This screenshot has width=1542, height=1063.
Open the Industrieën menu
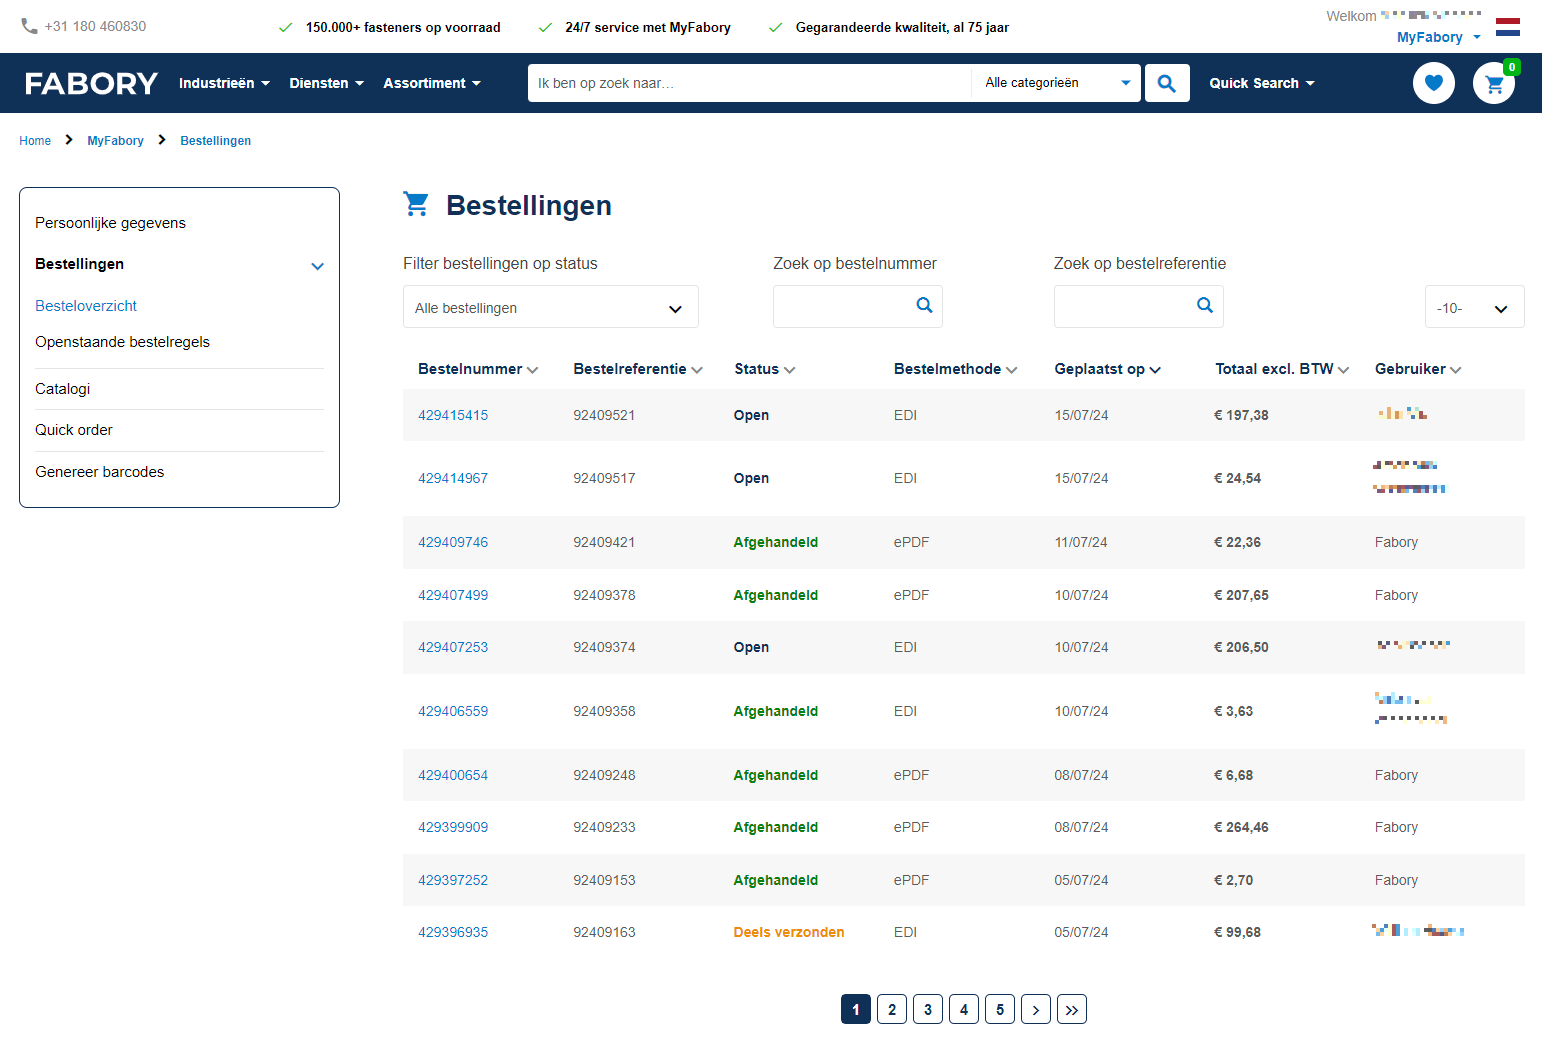click(x=224, y=83)
